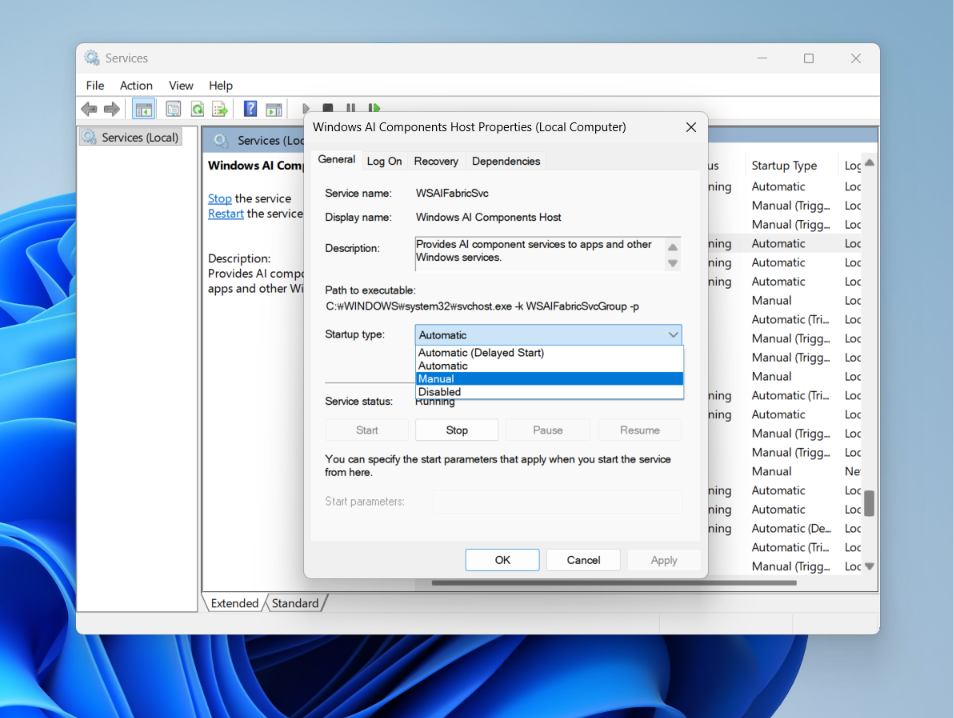954x718 pixels.
Task: Open the Dependencies tab
Action: [x=506, y=161]
